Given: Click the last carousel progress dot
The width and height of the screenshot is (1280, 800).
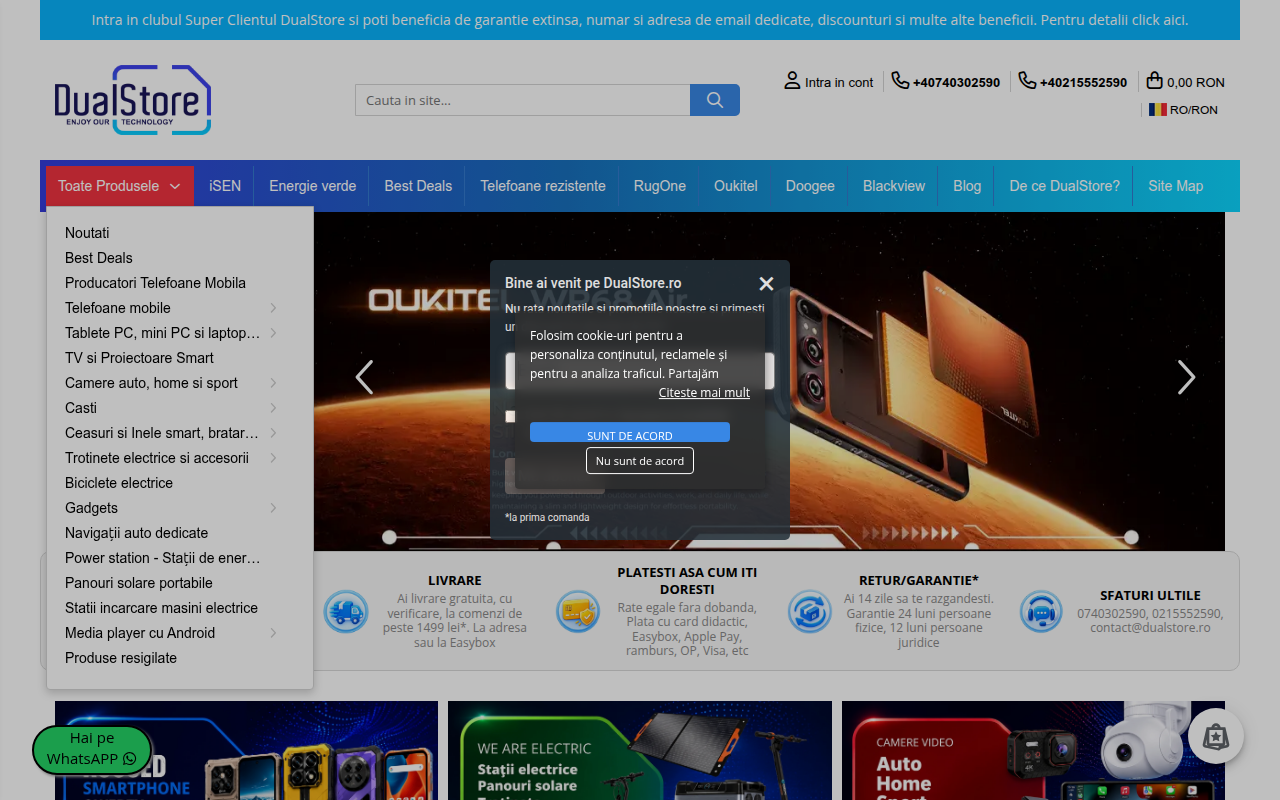Looking at the screenshot, I should [x=1131, y=537].
